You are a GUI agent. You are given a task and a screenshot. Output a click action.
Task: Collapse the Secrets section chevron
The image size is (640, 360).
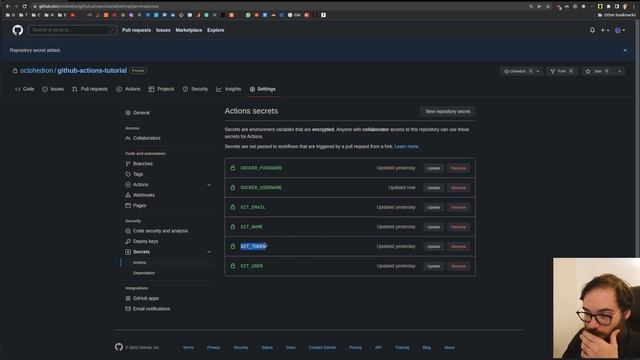(209, 252)
